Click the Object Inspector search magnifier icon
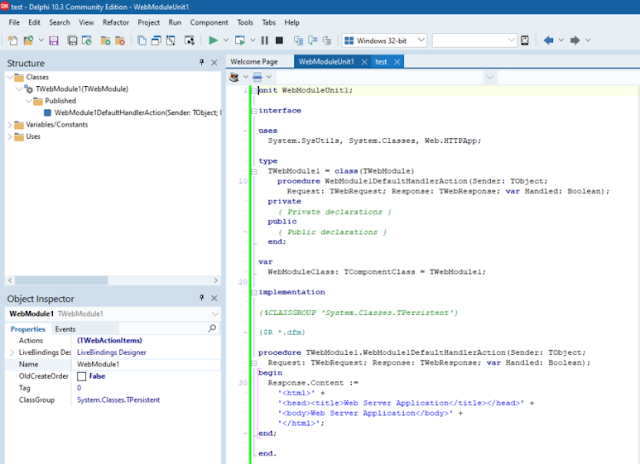 click(212, 328)
